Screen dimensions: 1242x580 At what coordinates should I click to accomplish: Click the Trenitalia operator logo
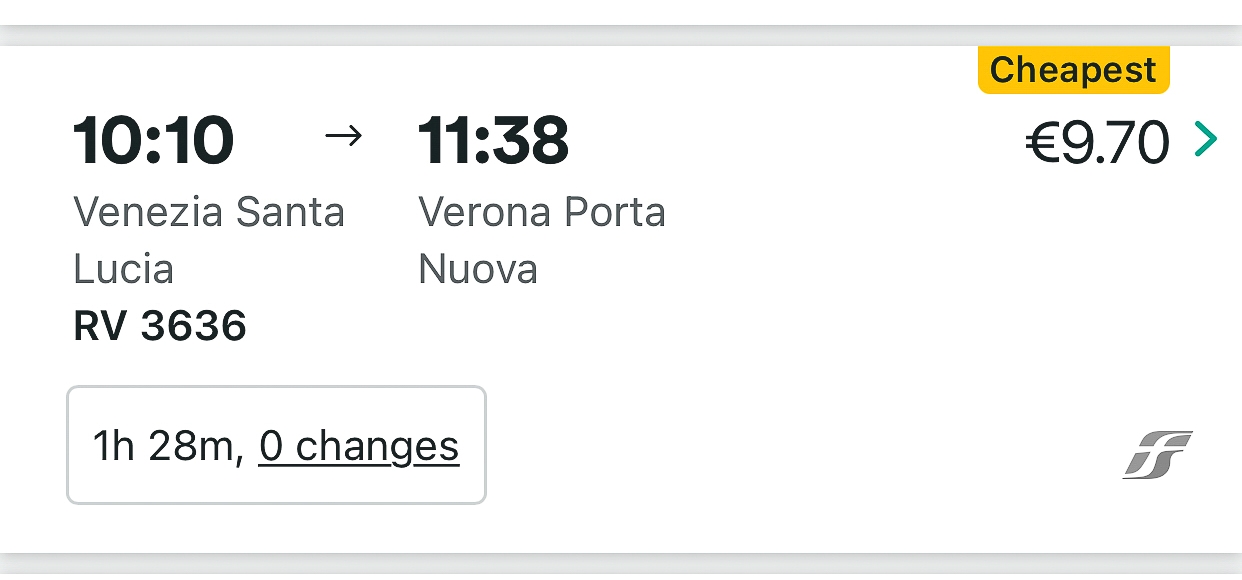(1158, 455)
